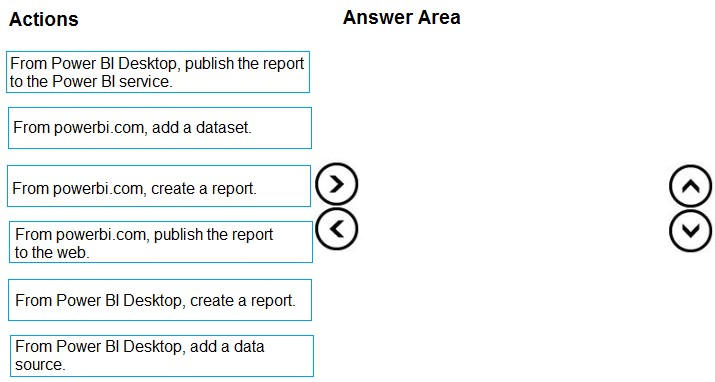The height and width of the screenshot is (382, 715).
Task: Reorder answer downward using the down chevron
Action: [690, 231]
